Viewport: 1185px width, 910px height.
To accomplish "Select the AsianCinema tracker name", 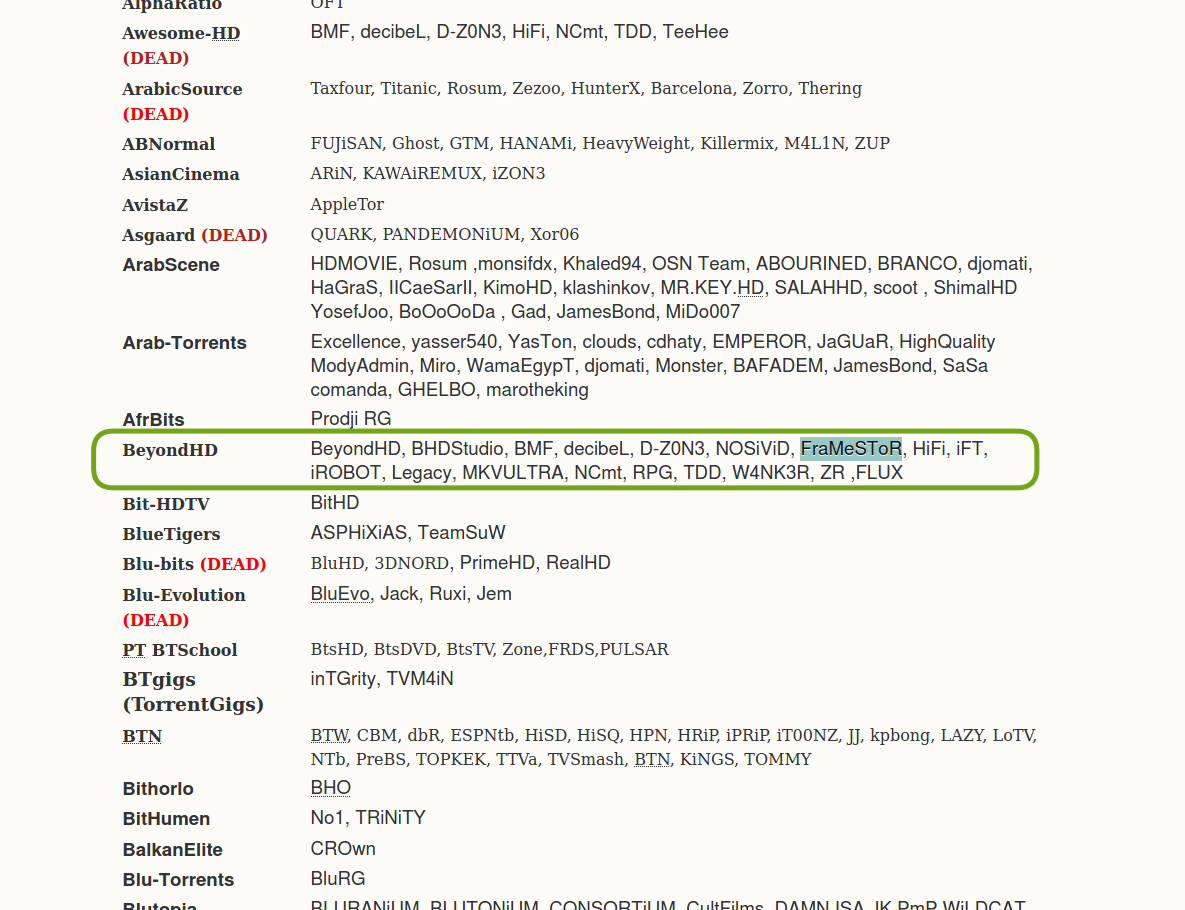I will coord(181,175).
